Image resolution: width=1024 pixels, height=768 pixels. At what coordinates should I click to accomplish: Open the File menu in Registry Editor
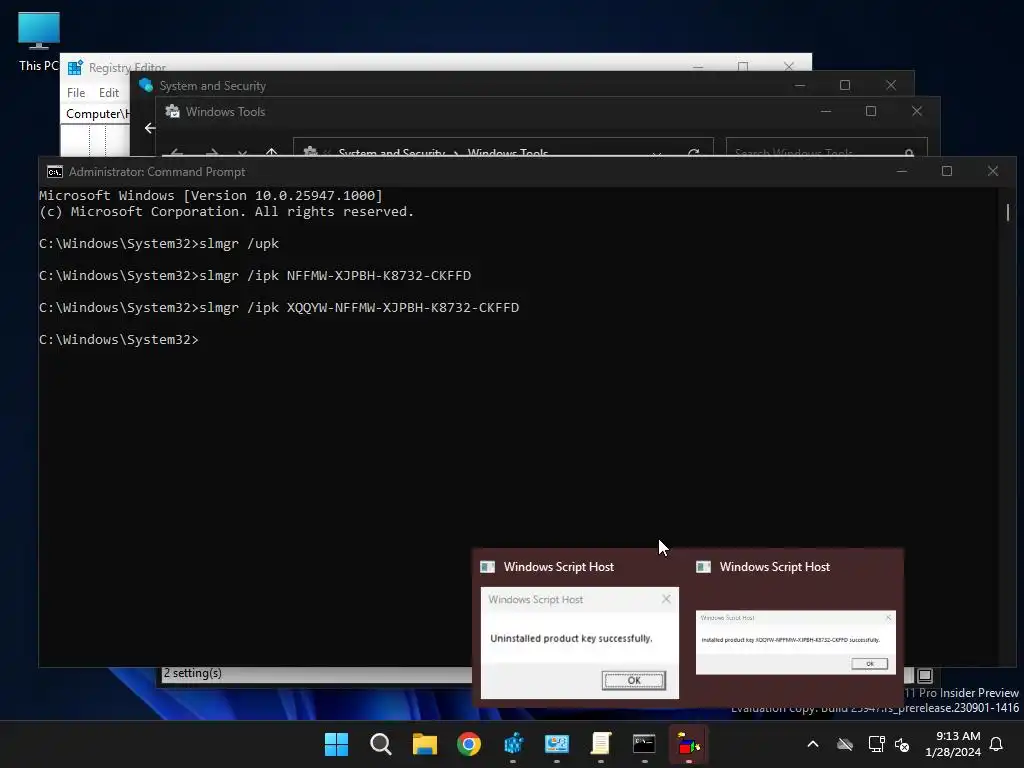(76, 93)
